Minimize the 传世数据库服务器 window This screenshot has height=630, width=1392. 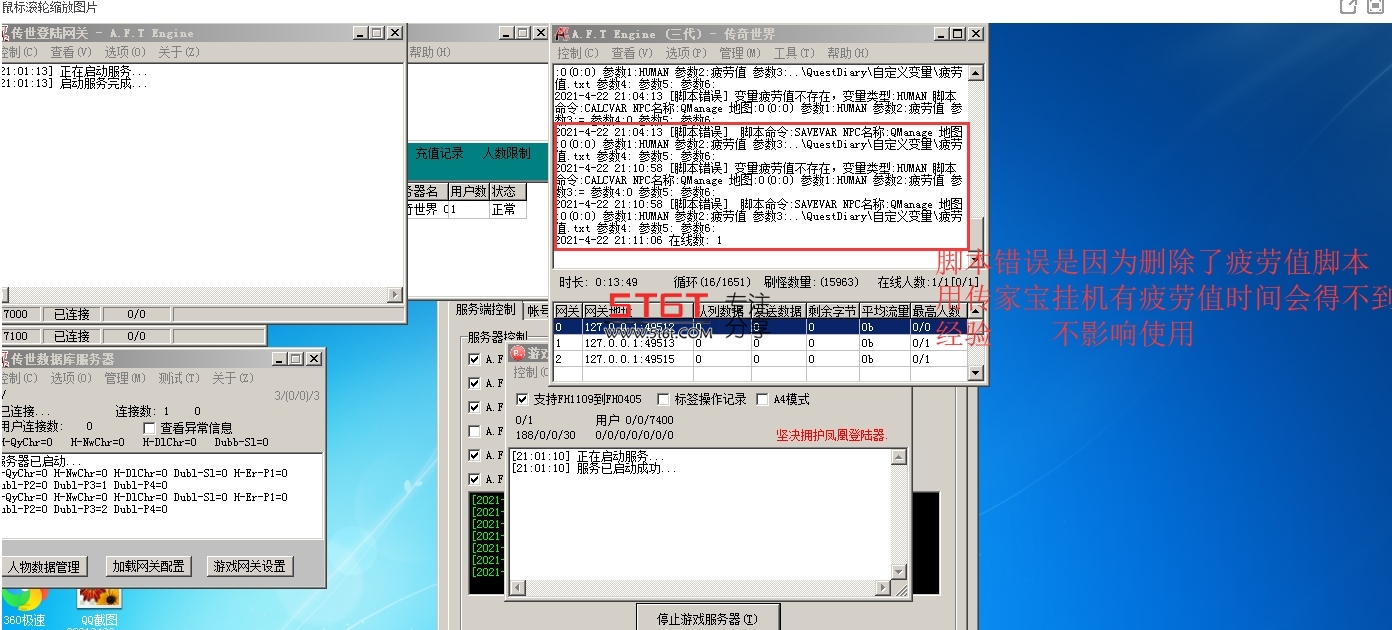[279, 359]
